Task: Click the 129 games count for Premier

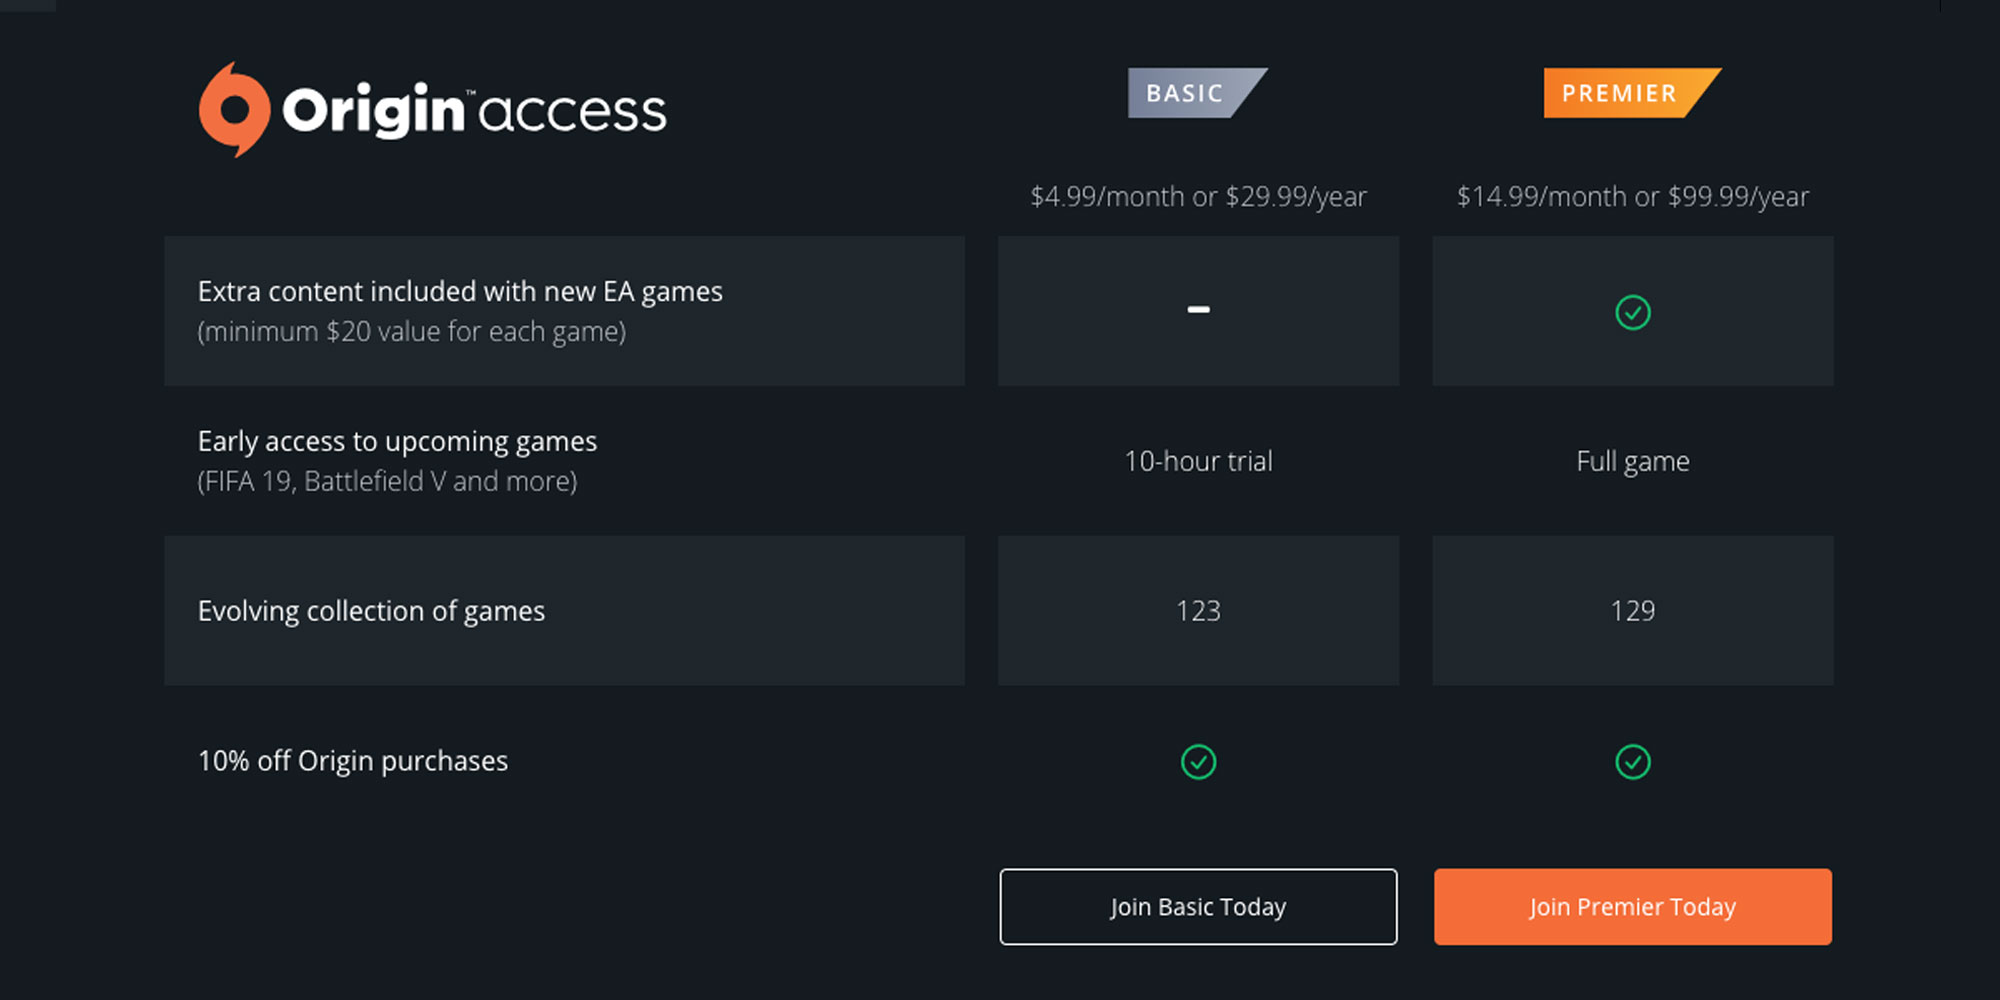Action: point(1632,610)
